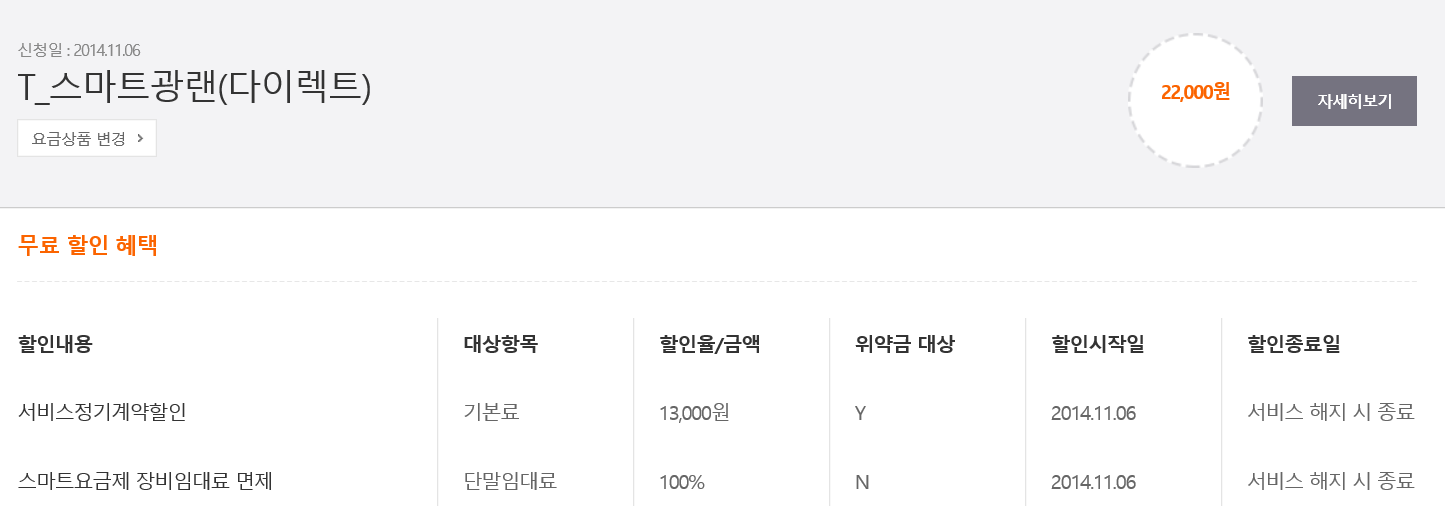Click the 위약금 대상 column header
The width and height of the screenshot is (1445, 528).
coord(904,344)
